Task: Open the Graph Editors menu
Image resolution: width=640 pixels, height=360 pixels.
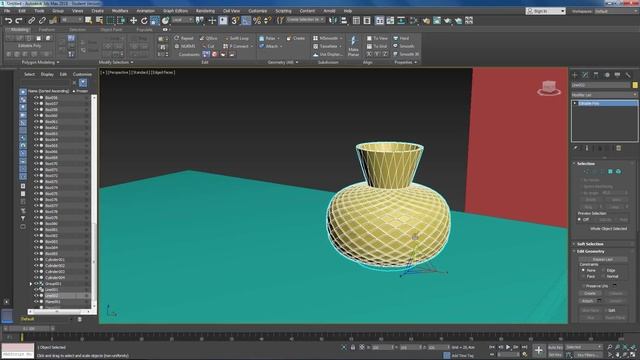Action: (176, 11)
